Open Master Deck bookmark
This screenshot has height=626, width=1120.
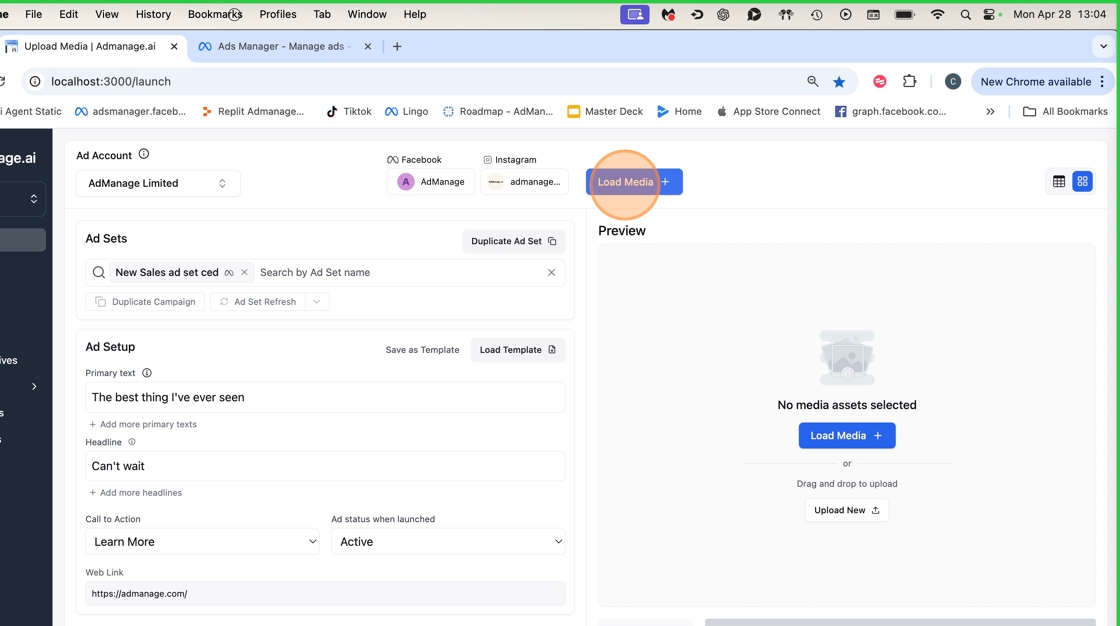tap(605, 111)
